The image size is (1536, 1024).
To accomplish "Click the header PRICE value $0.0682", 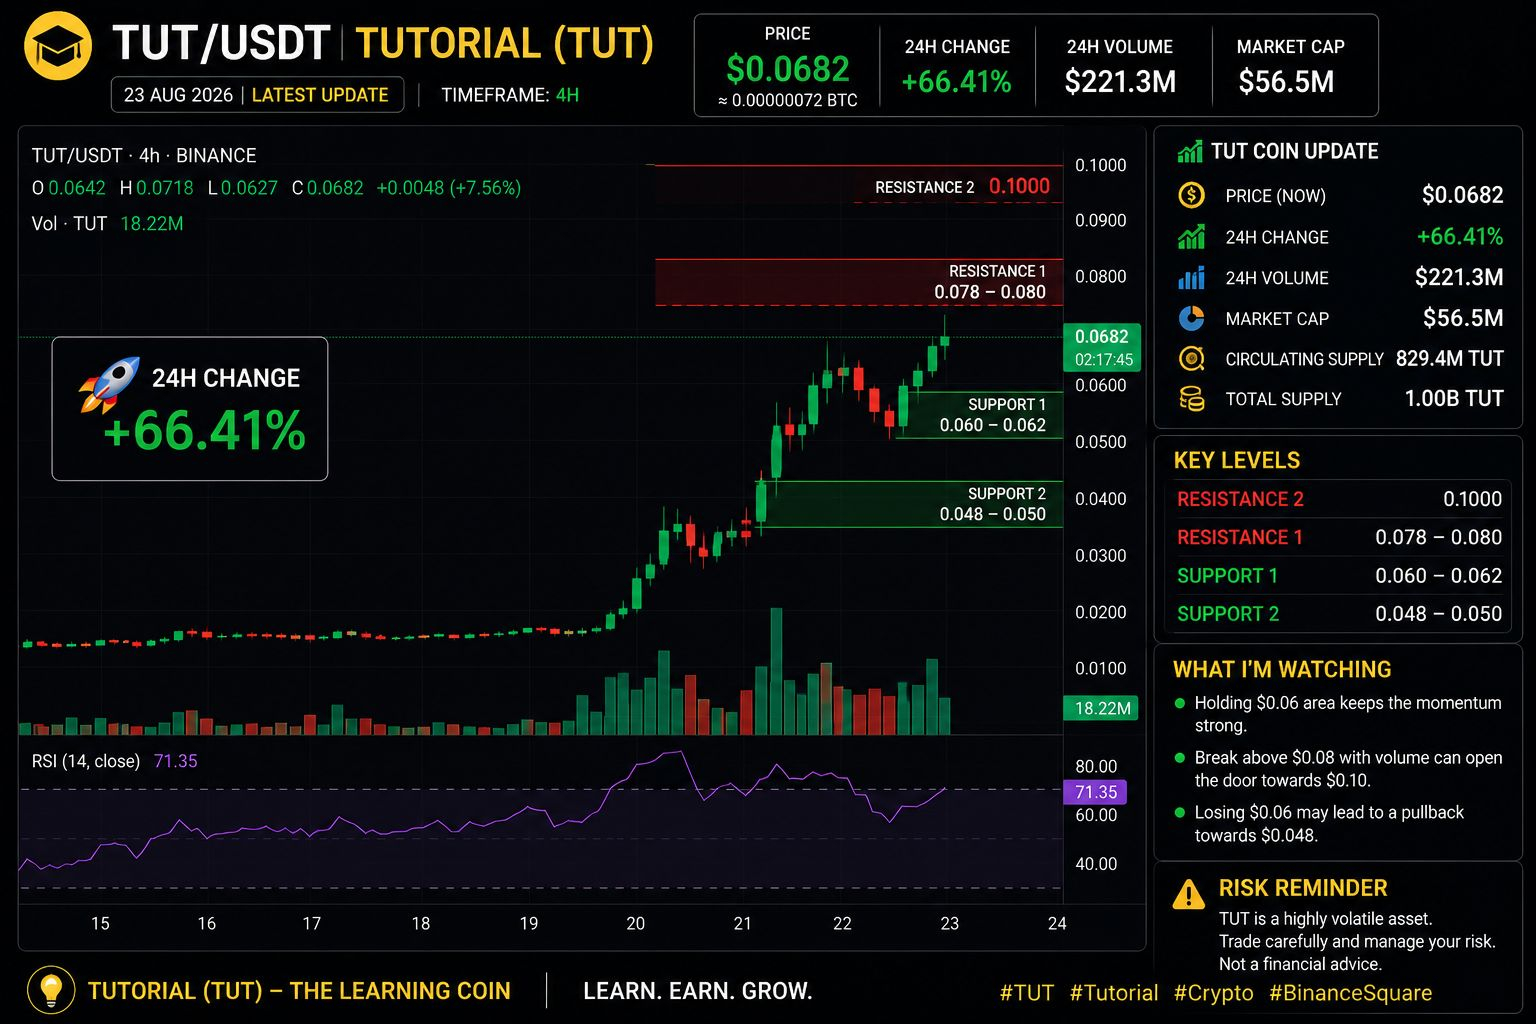I will click(788, 68).
